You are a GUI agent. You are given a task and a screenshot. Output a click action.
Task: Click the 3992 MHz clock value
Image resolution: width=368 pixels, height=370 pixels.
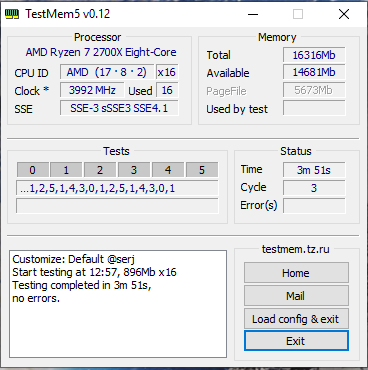pos(92,90)
